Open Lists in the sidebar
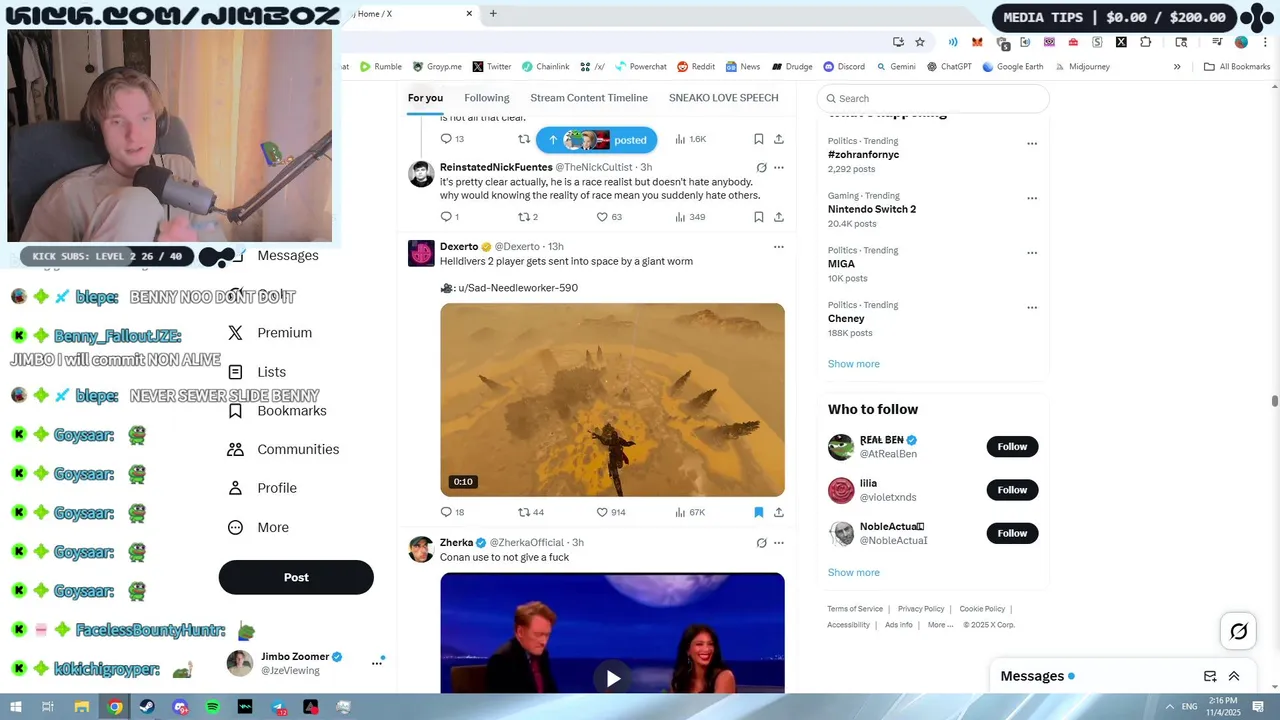The height and width of the screenshot is (720, 1280). (x=257, y=372)
